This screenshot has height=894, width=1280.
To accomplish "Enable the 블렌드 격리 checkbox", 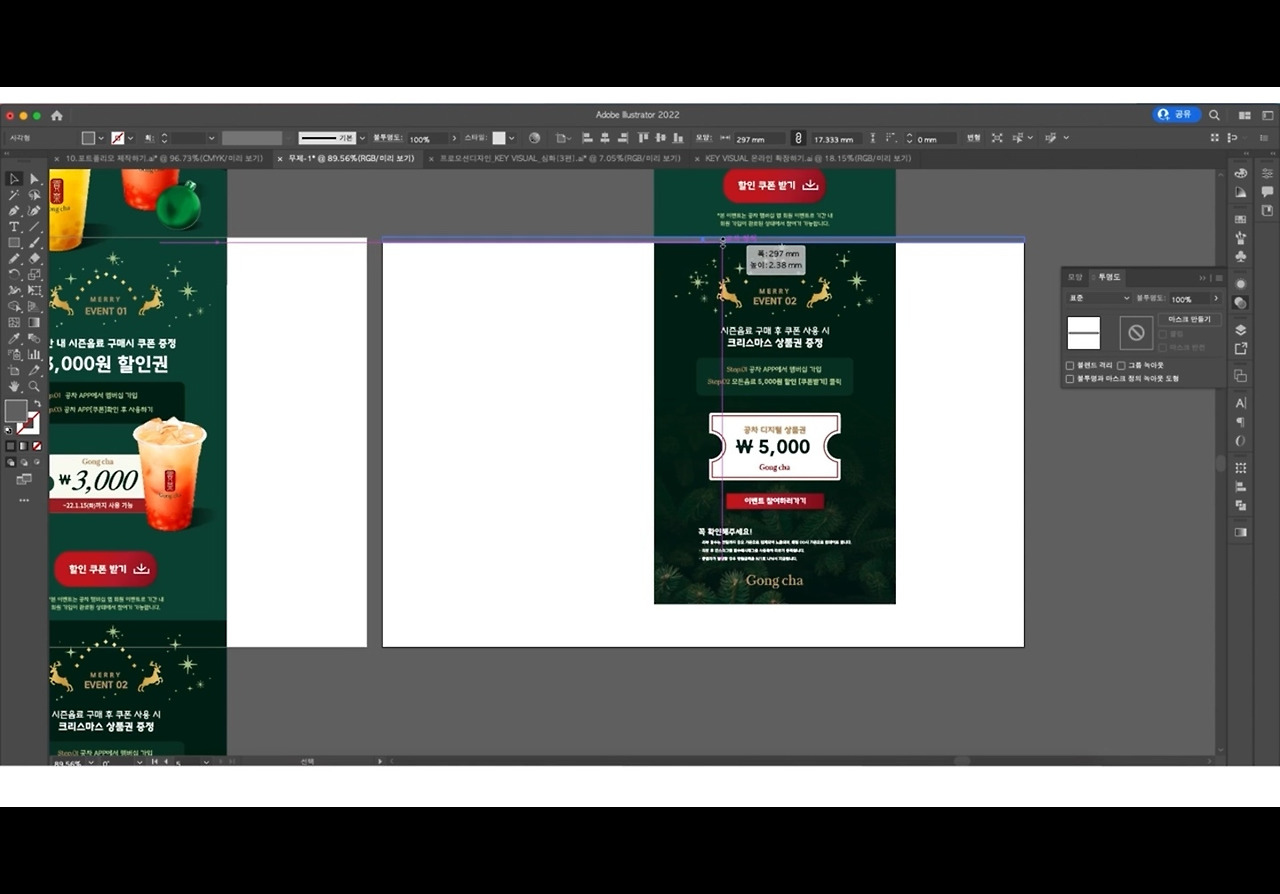I will tap(1070, 366).
